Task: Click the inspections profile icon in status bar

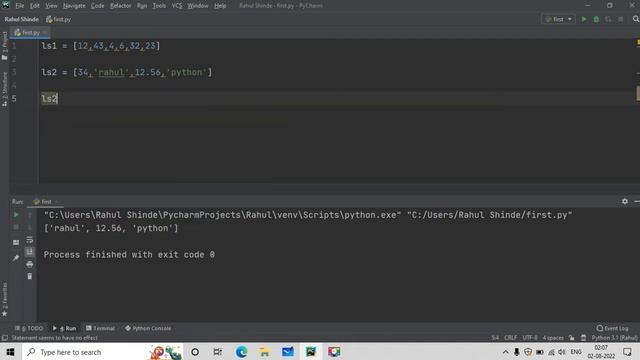Action: click(x=583, y=338)
